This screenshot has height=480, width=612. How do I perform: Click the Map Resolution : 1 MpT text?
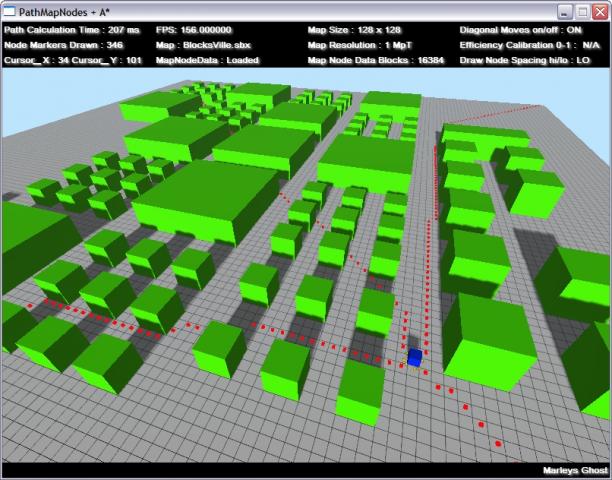359,45
